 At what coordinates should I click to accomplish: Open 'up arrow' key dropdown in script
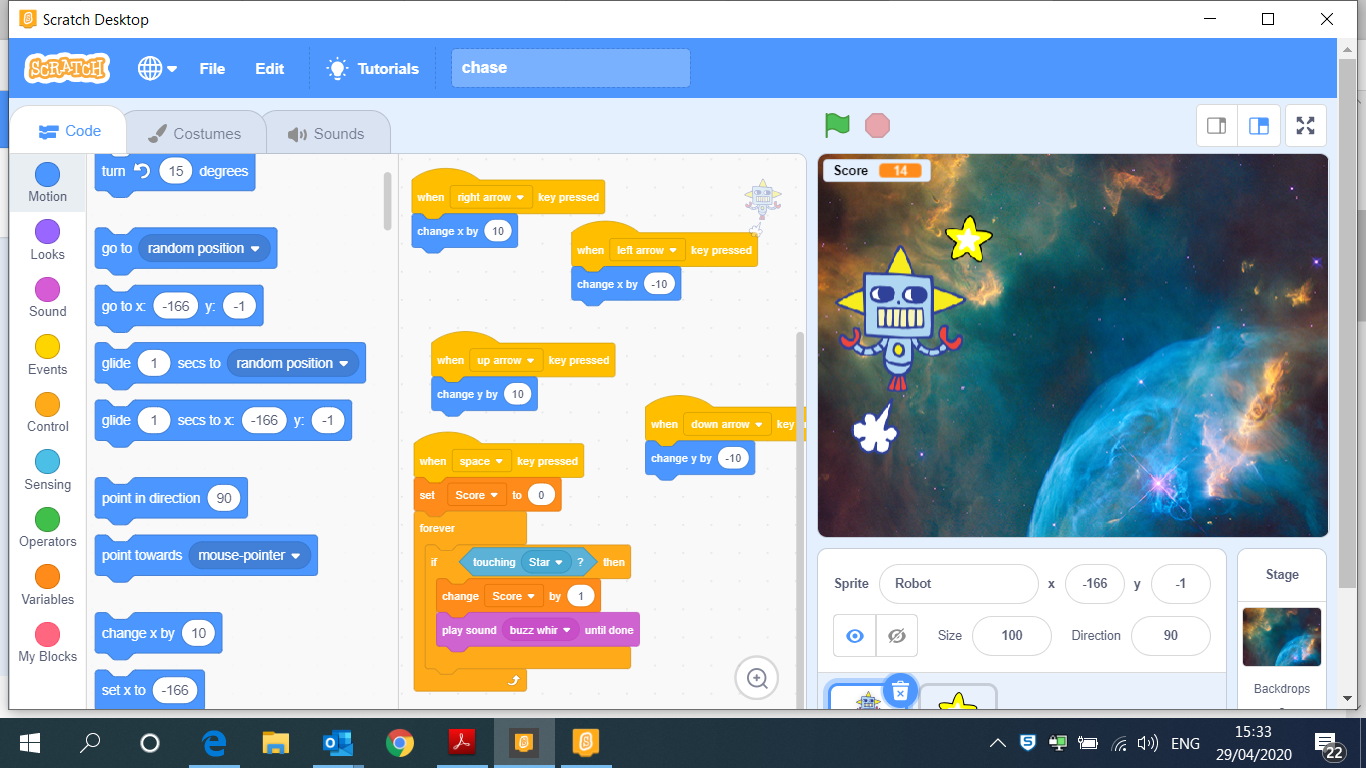[506, 360]
